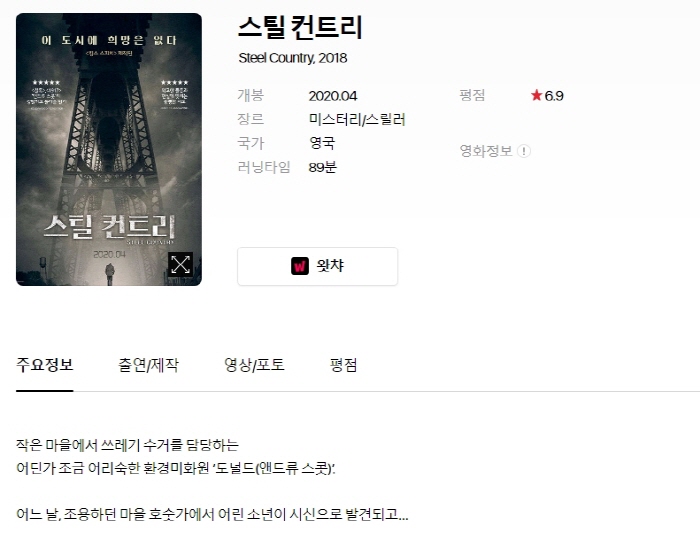The height and width of the screenshot is (536, 700).
Task: Switch to the 출연/제작 tab
Action: 148,365
